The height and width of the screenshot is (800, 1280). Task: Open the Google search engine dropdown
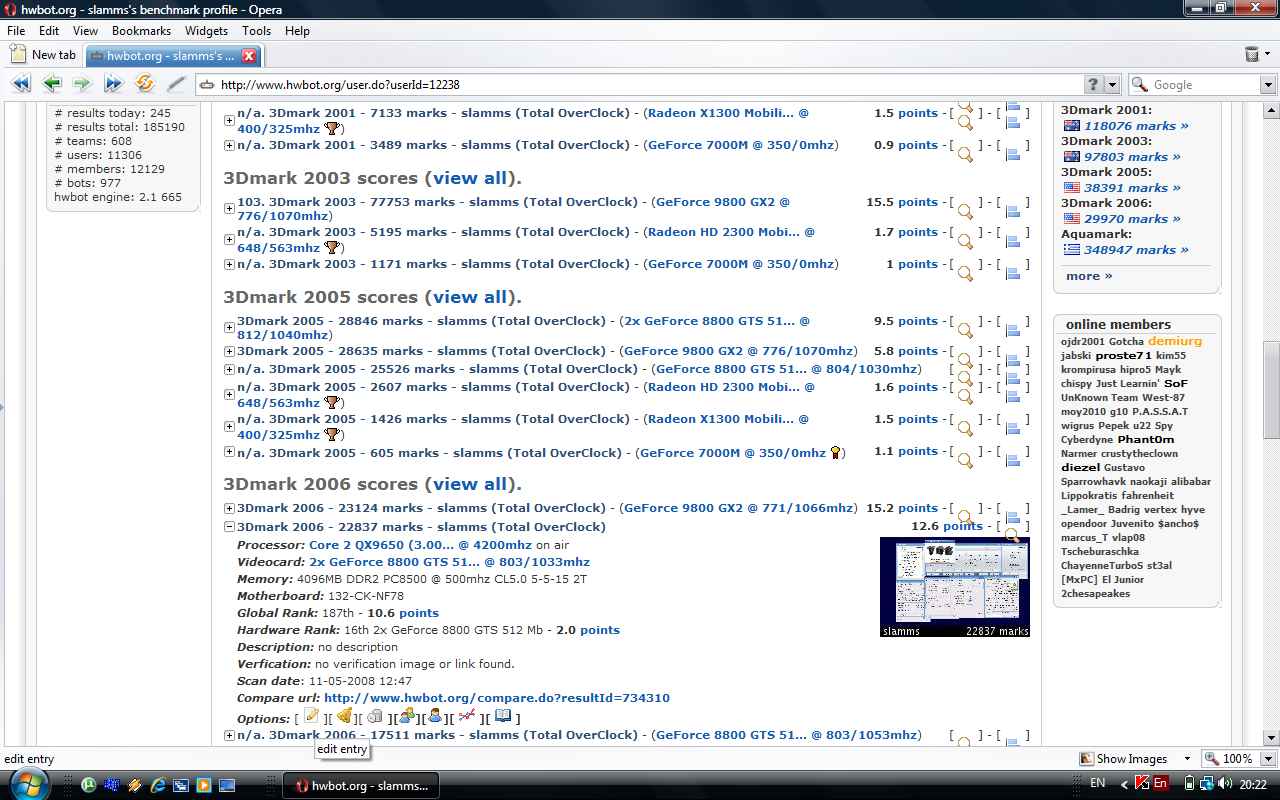point(1267,85)
